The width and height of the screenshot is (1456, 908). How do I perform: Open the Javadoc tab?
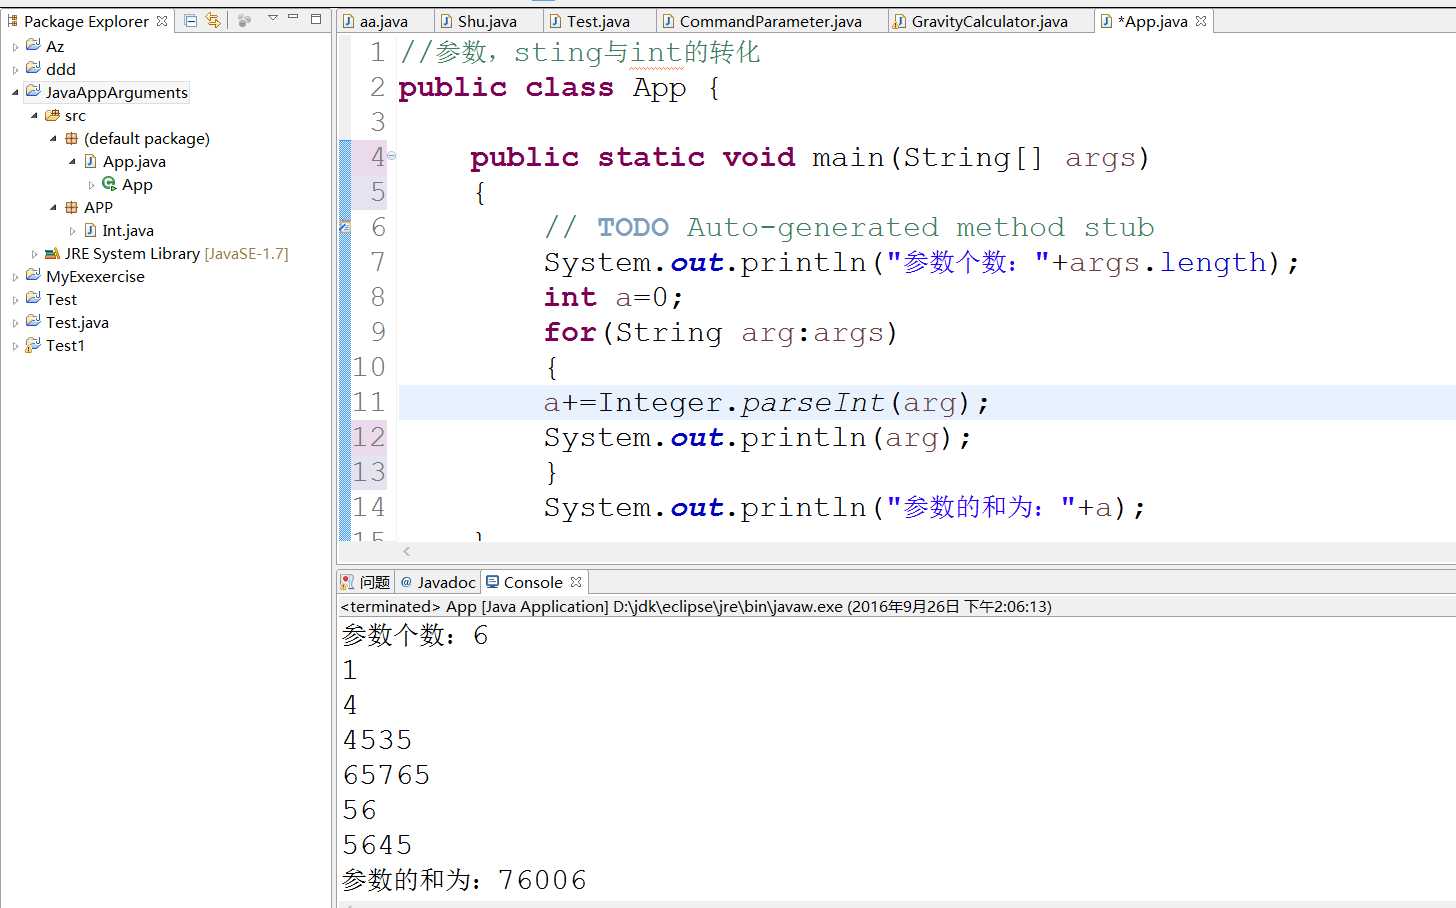coord(438,582)
